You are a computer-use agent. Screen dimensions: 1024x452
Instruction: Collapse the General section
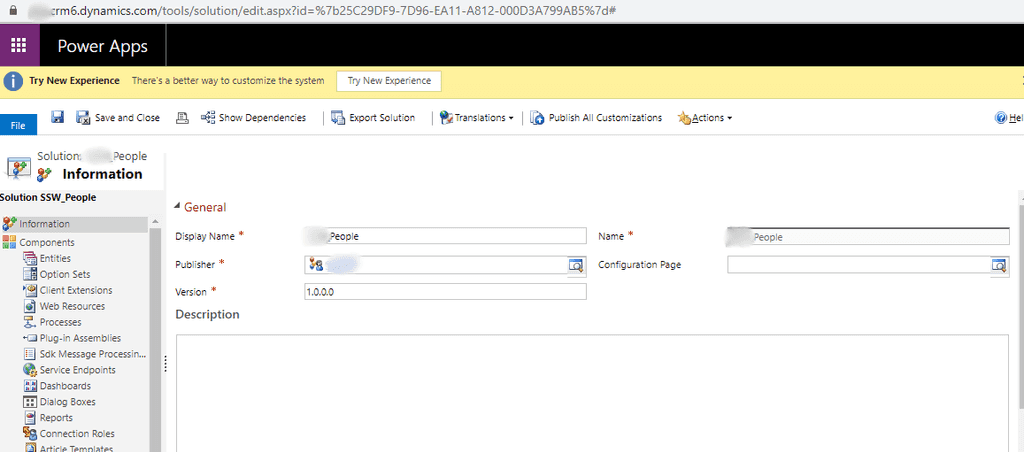coord(179,207)
